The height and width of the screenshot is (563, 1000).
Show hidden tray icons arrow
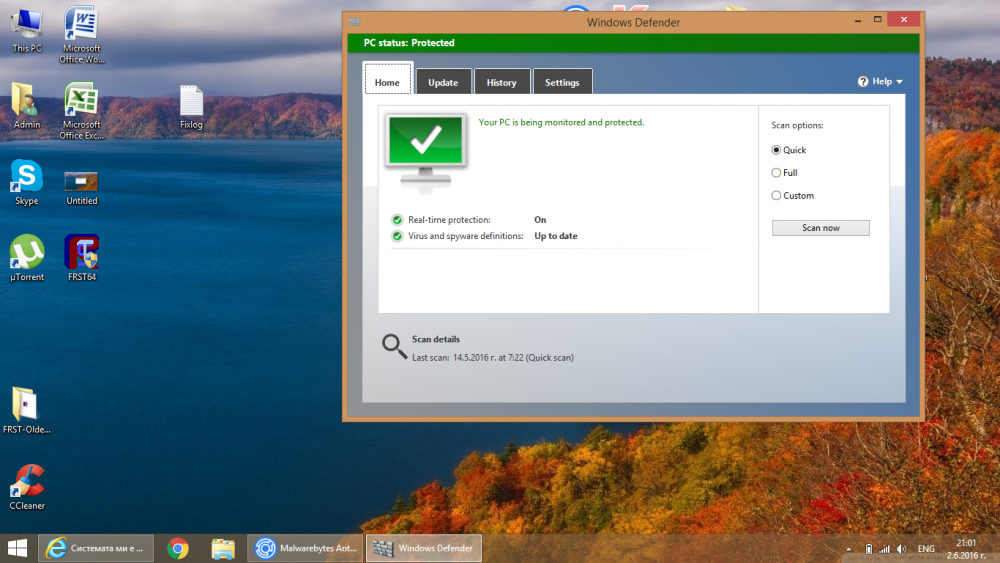(x=849, y=549)
